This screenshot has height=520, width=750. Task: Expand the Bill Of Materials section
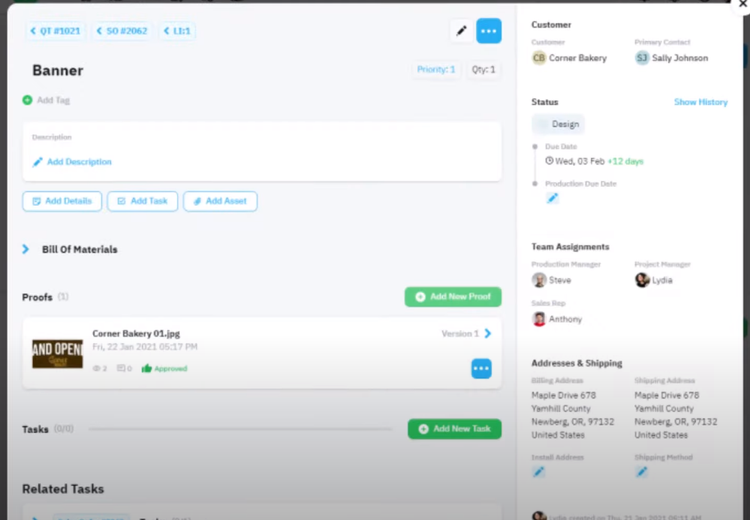[26, 249]
